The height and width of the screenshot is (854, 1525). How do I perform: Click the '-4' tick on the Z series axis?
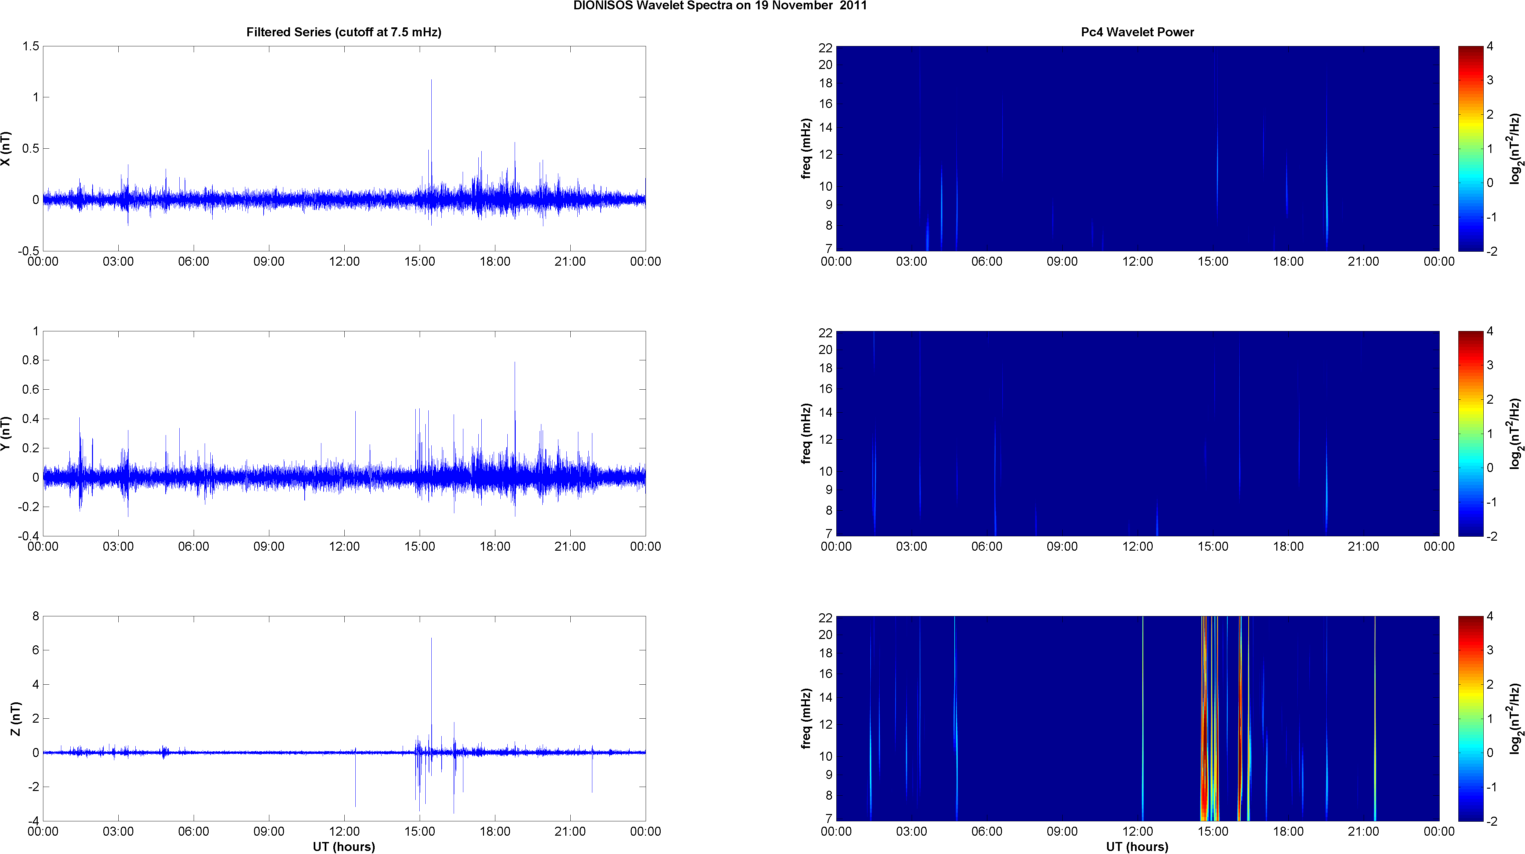[x=33, y=821]
